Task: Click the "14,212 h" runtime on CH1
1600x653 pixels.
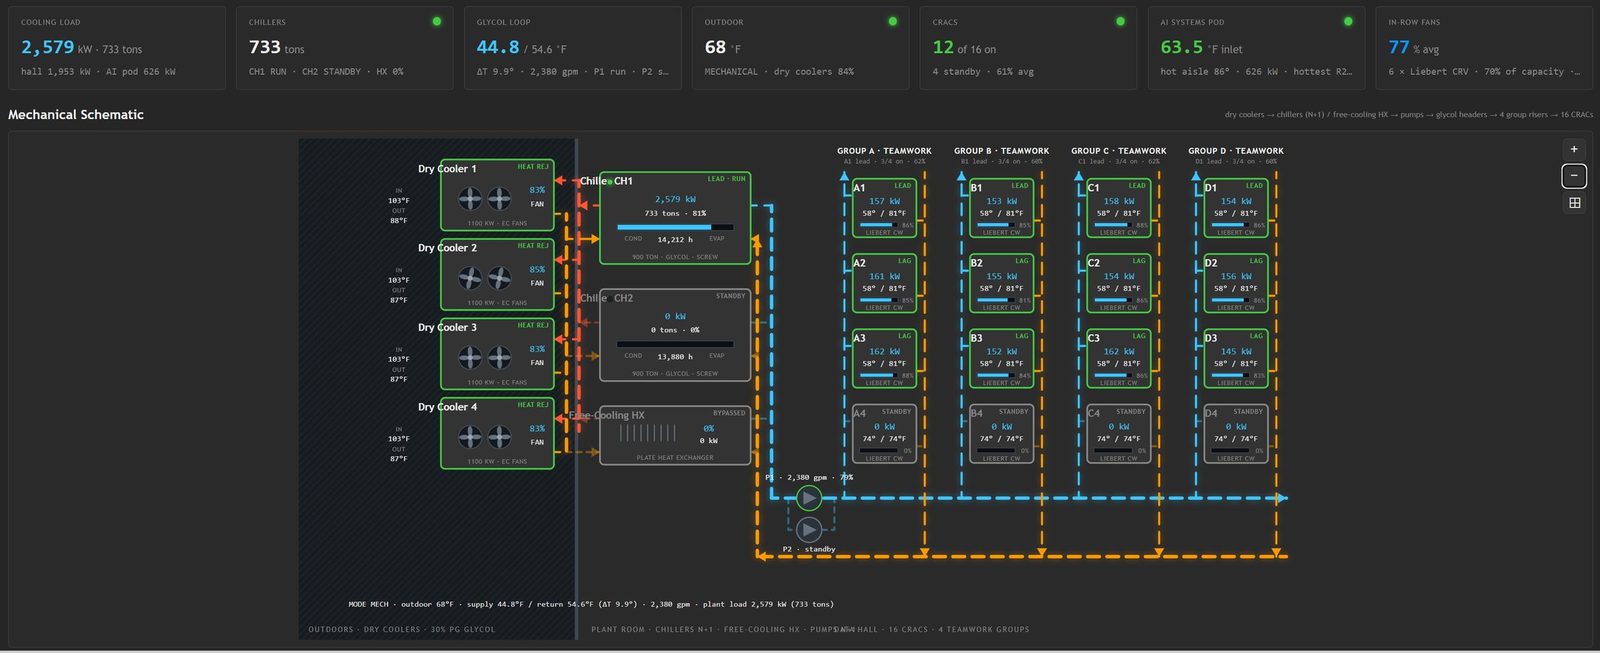Action: tap(674, 240)
